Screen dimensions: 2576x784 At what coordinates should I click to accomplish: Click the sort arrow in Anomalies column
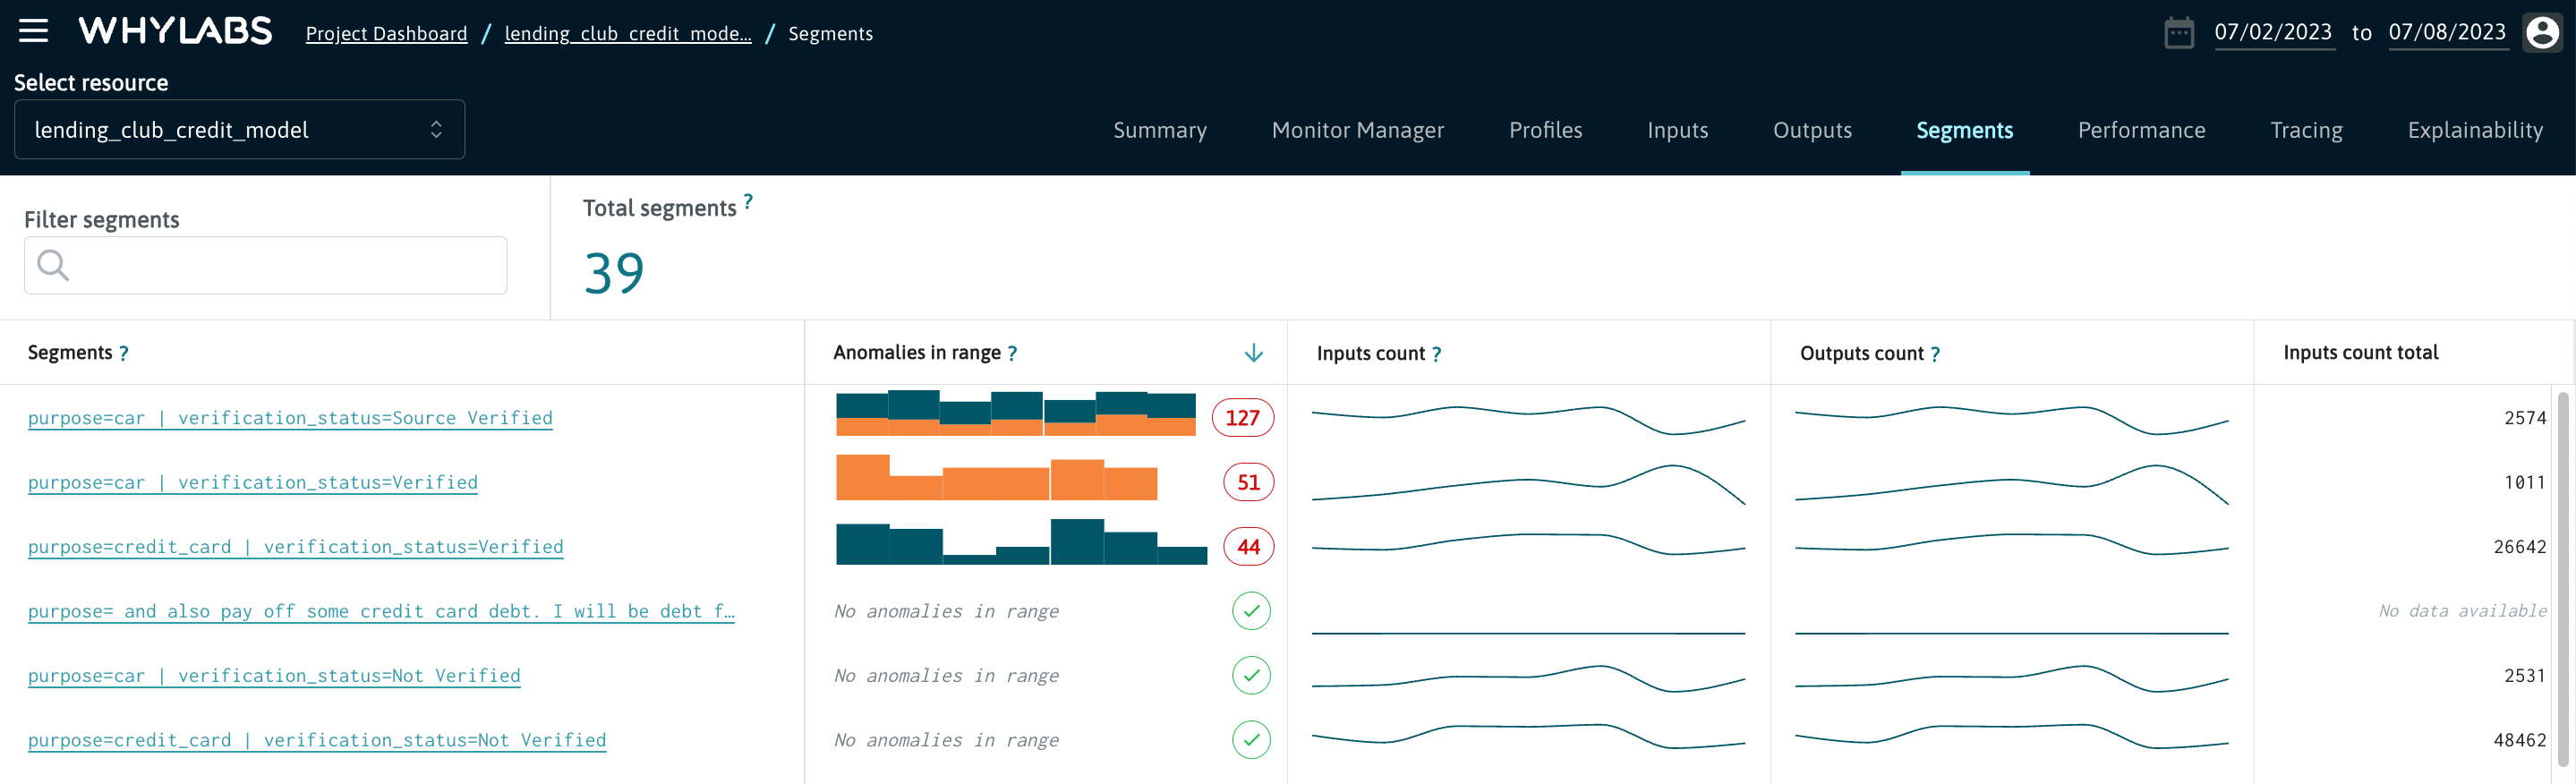pyautogui.click(x=1253, y=353)
